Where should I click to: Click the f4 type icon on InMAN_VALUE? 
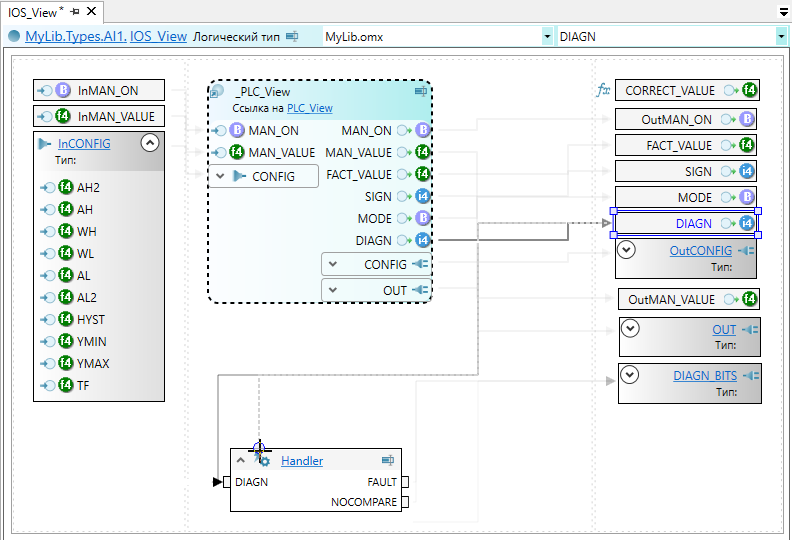65,116
